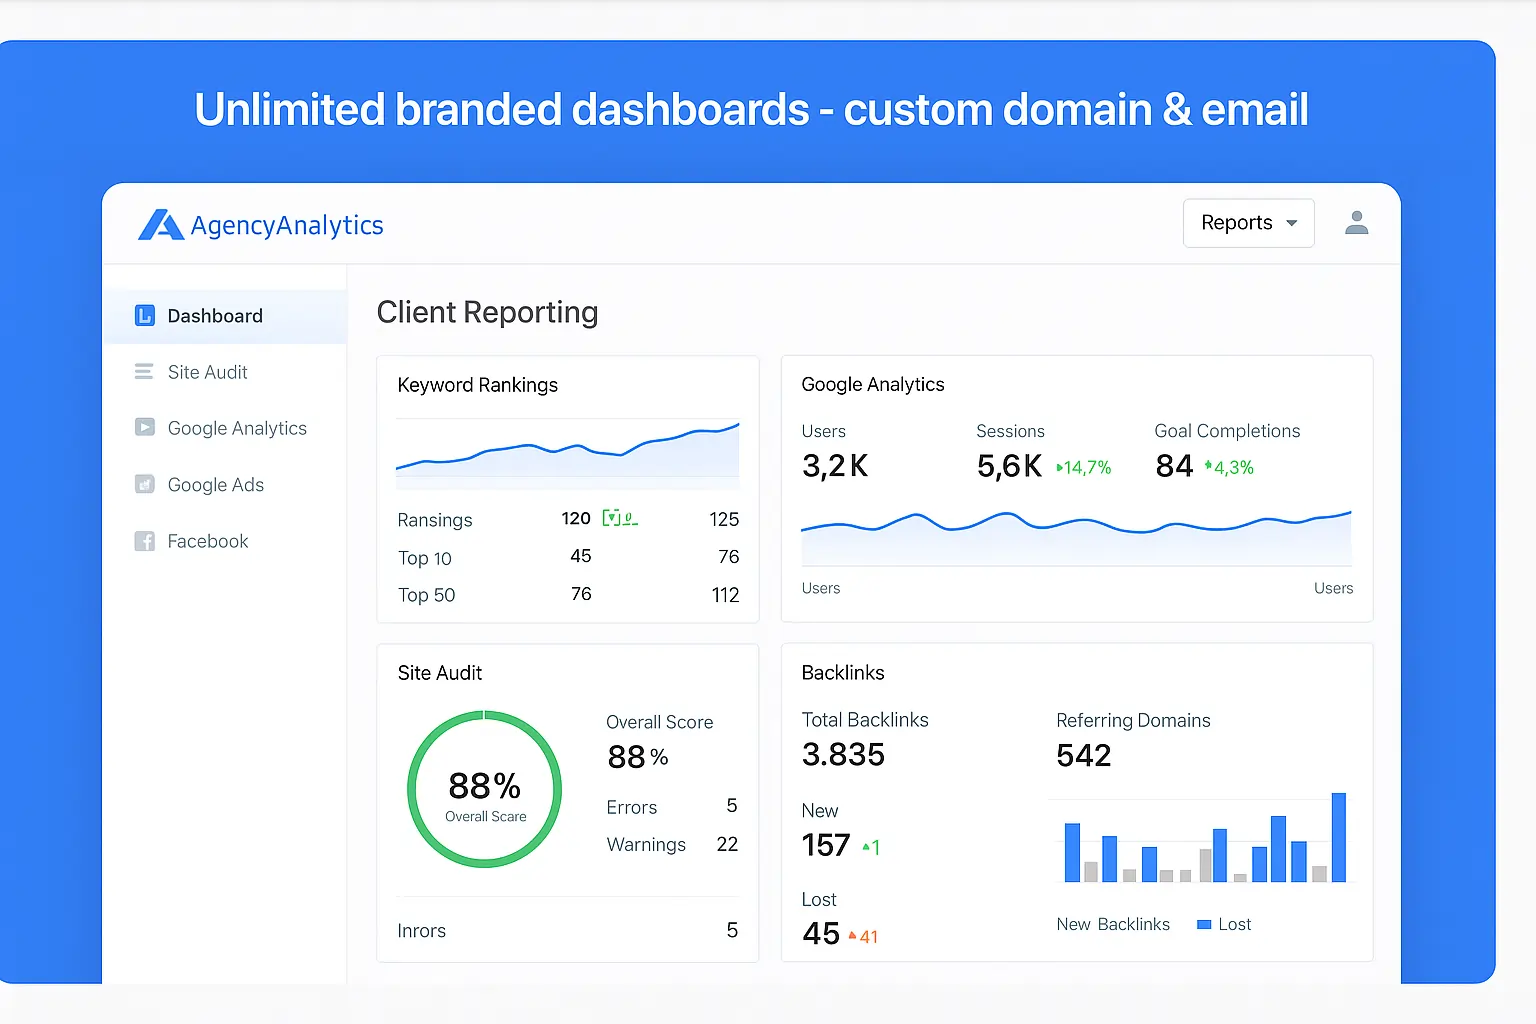1536x1024 pixels.
Task: Click the Keyword Rankings line chart
Action: [567, 452]
